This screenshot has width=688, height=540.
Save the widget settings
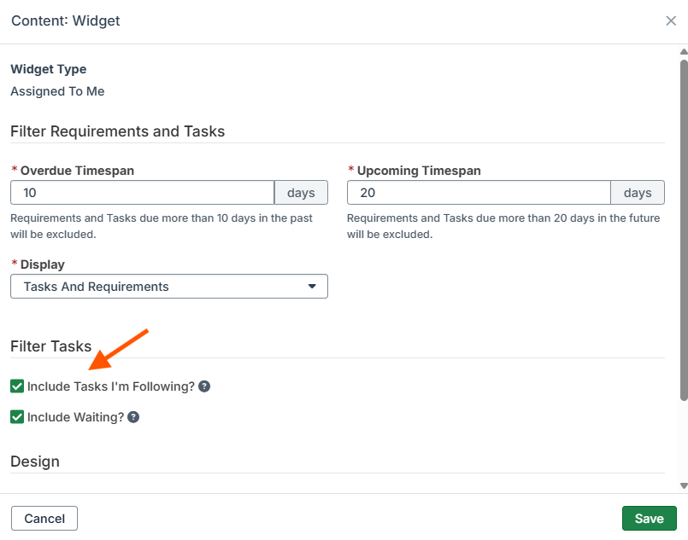coord(649,519)
